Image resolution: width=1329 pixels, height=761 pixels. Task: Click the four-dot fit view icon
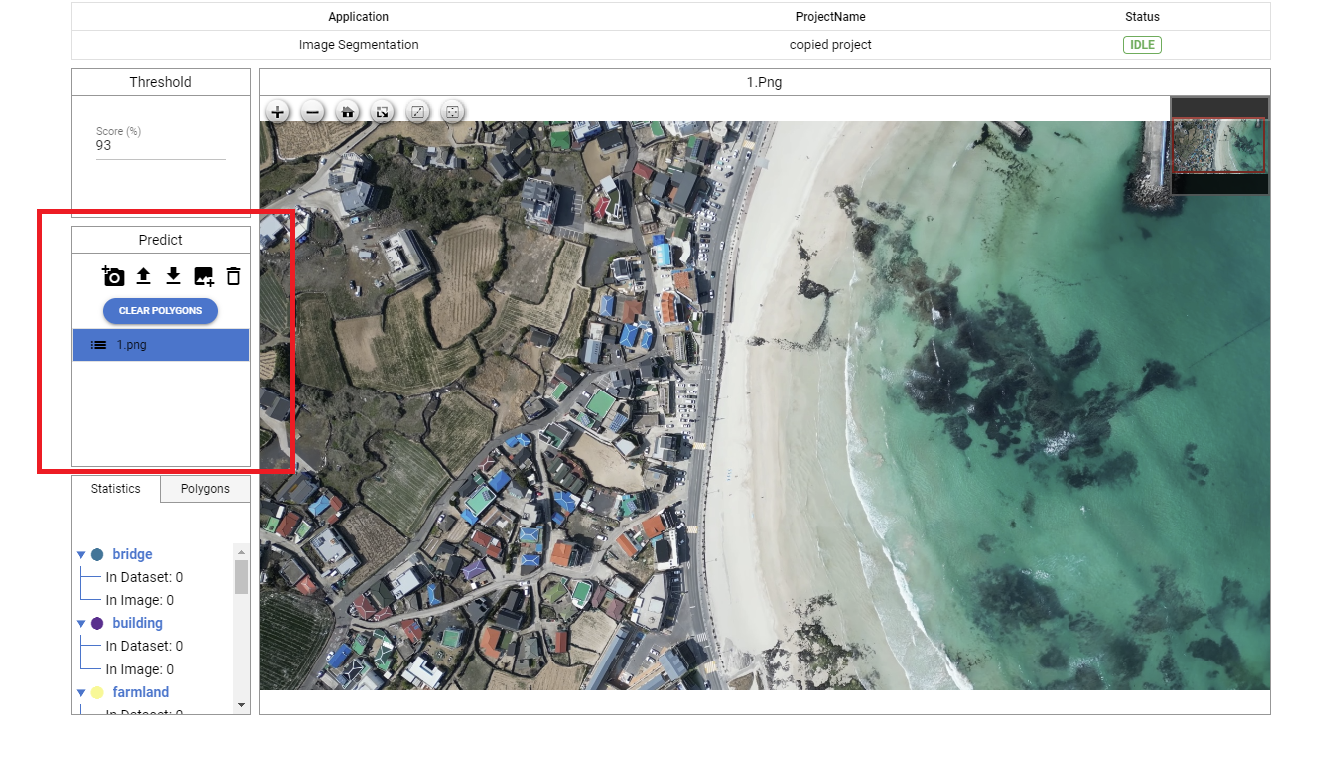(453, 112)
